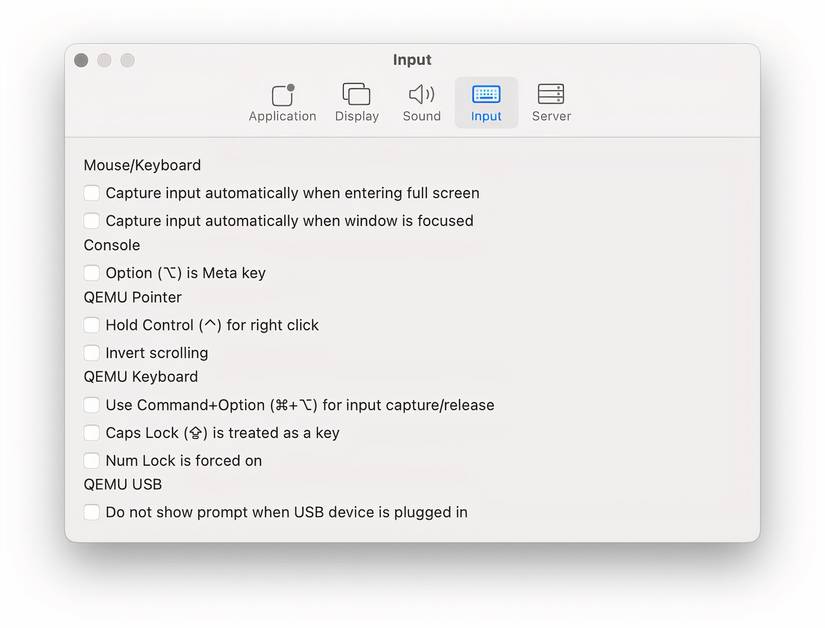Enable capture input when entering full screen
Image resolution: width=825 pixels, height=628 pixels.
[x=92, y=193]
